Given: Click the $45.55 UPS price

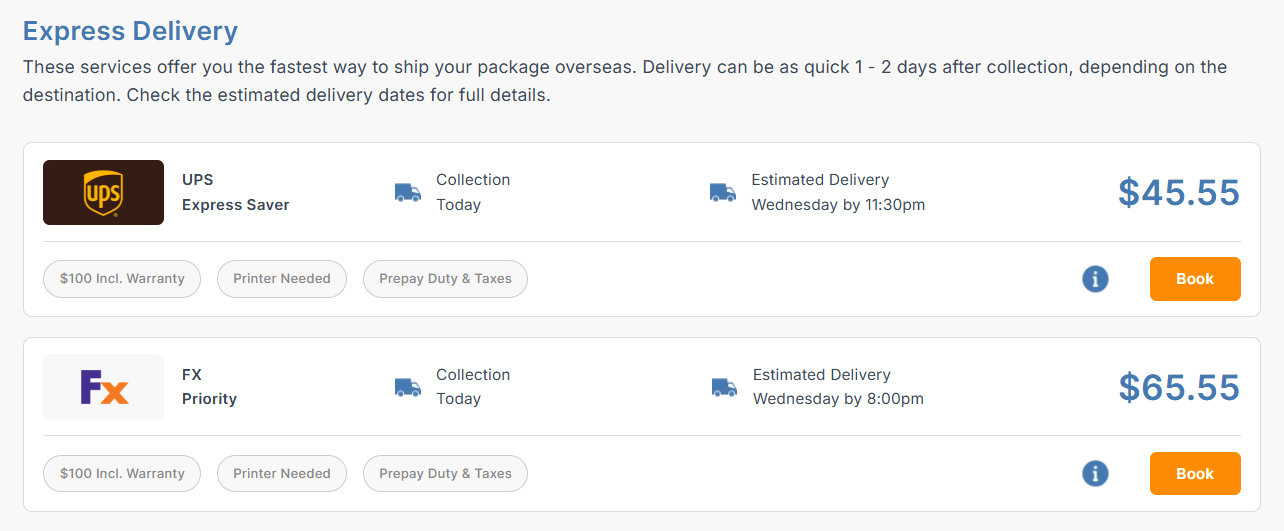Looking at the screenshot, I should (x=1178, y=192).
